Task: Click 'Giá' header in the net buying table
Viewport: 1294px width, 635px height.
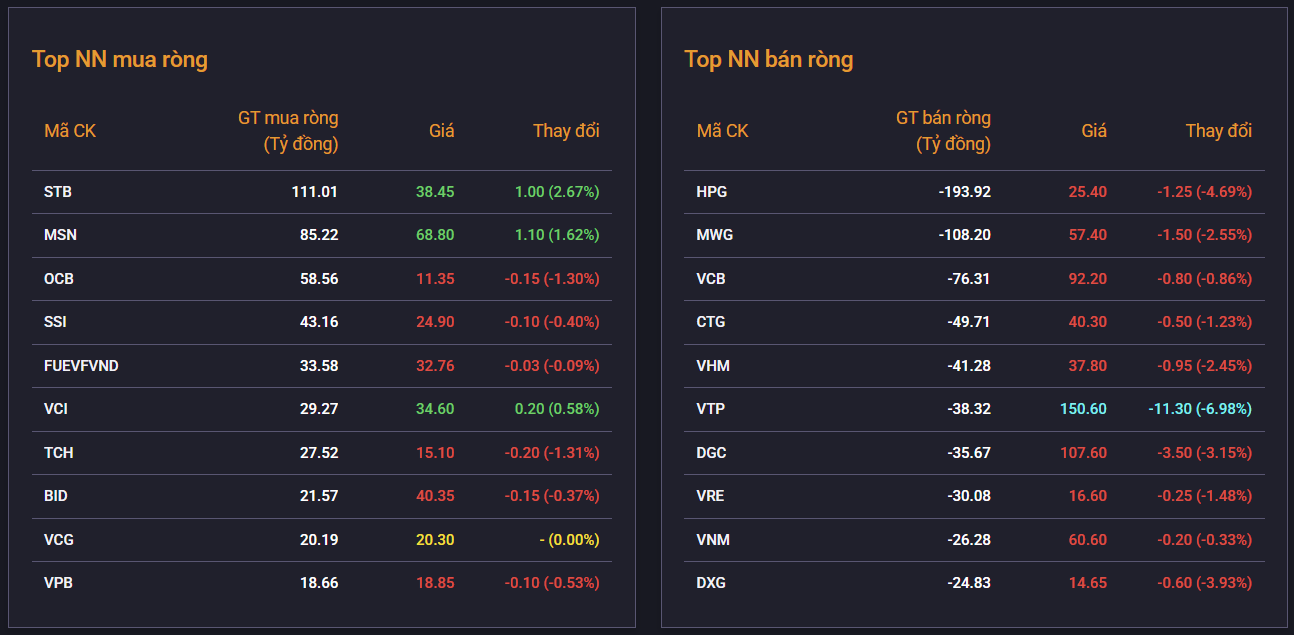Action: point(442,131)
